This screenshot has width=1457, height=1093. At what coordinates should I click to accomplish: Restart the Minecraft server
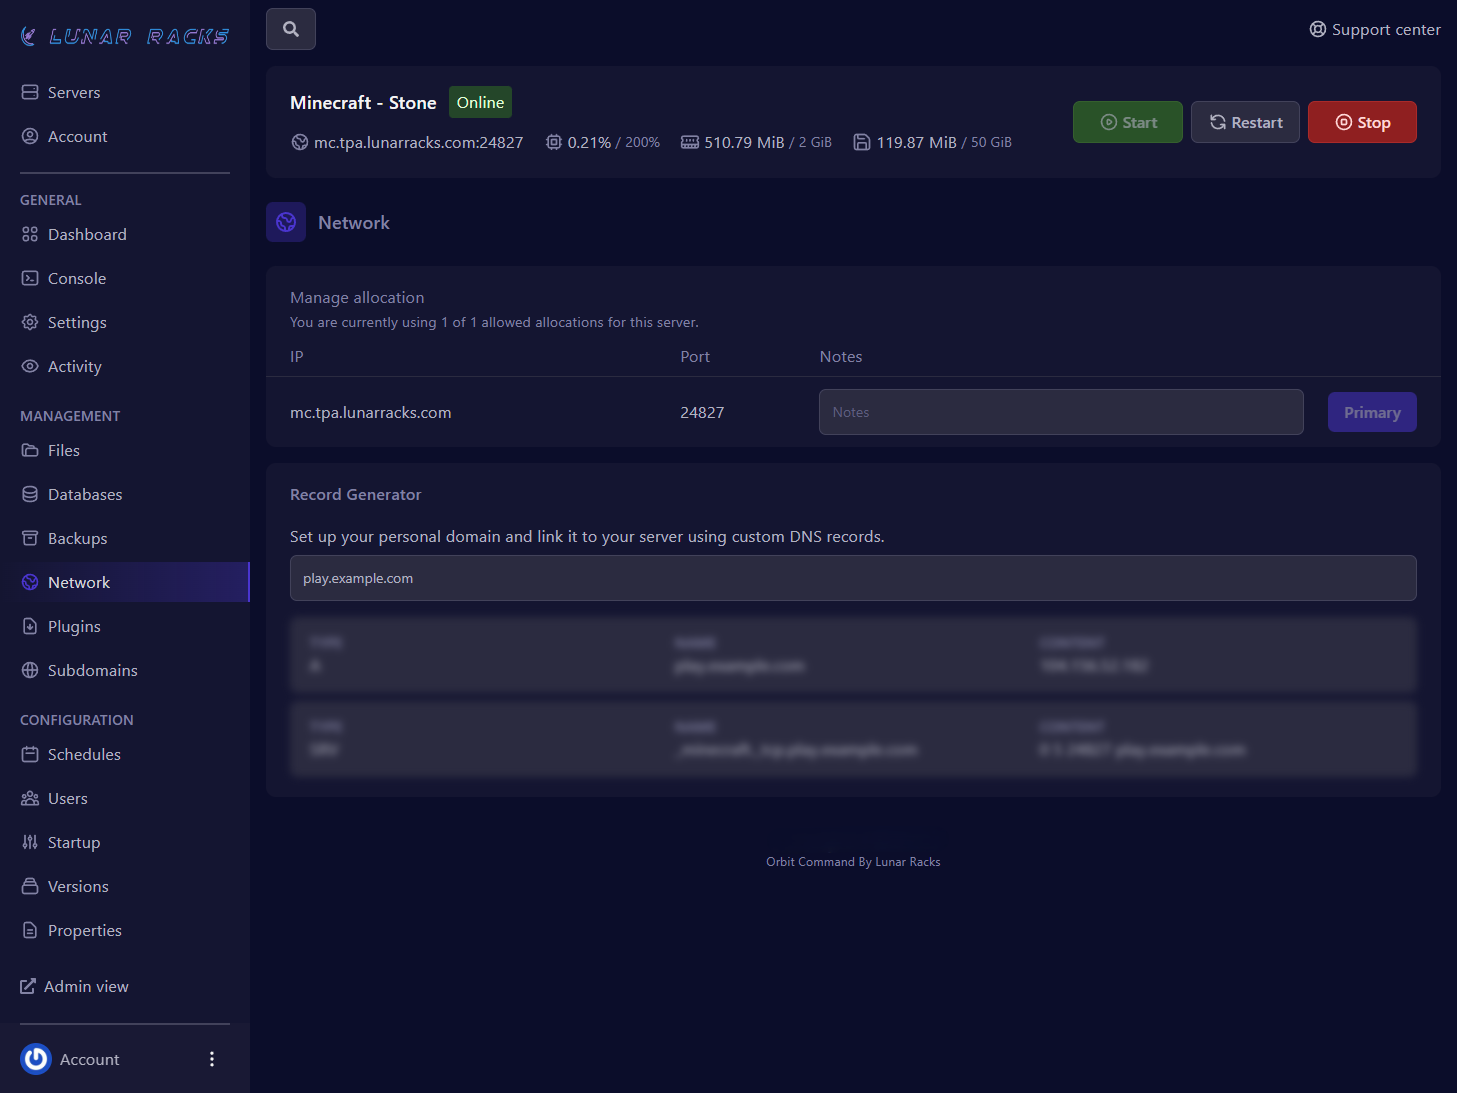1245,122
